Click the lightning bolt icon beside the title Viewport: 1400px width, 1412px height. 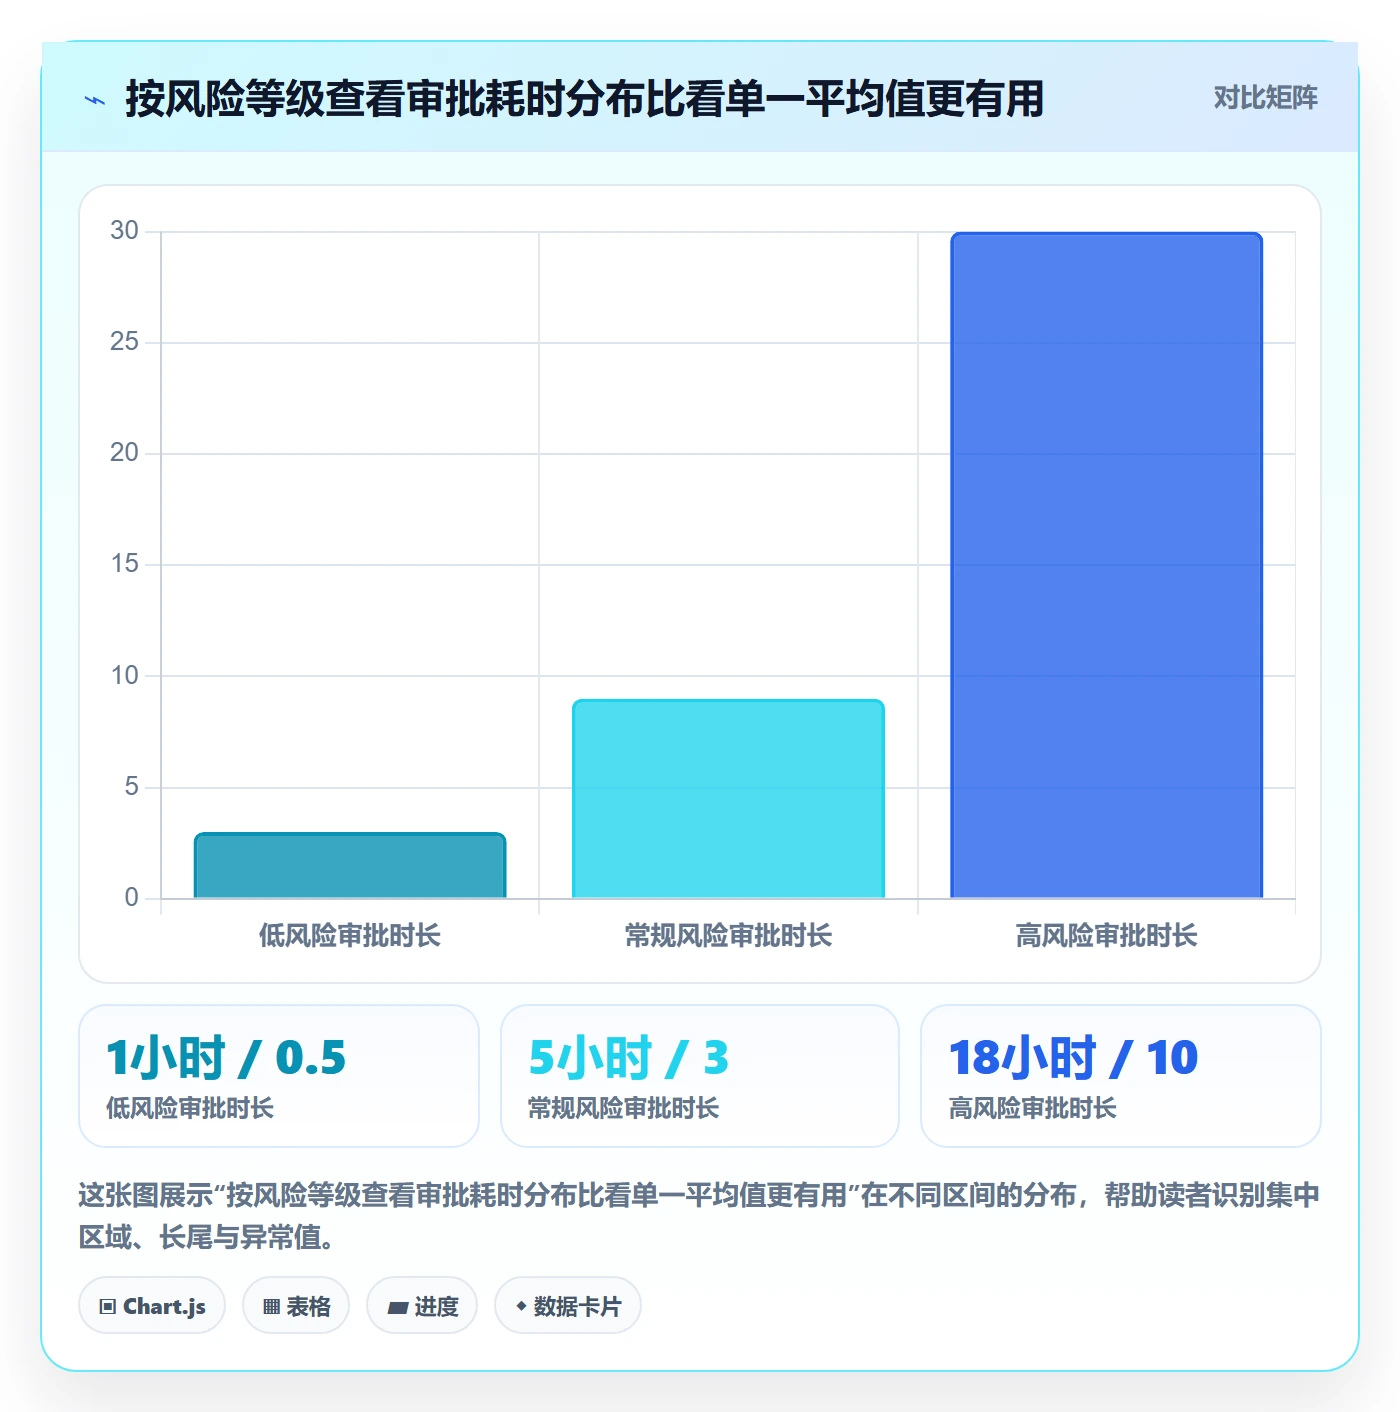click(x=95, y=100)
